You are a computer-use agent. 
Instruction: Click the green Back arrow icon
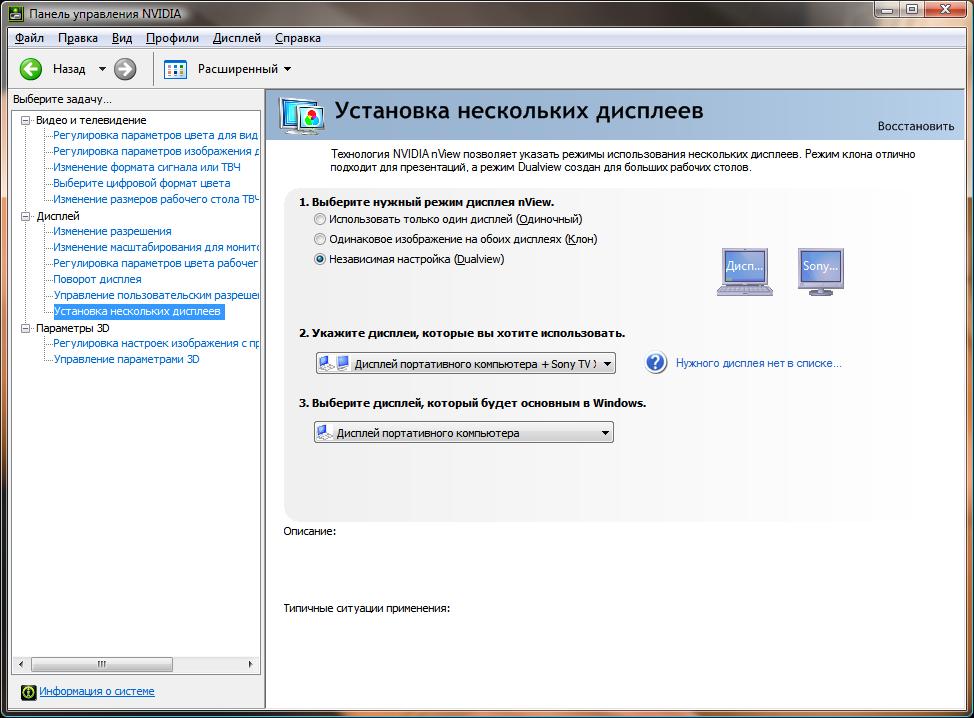click(x=30, y=69)
